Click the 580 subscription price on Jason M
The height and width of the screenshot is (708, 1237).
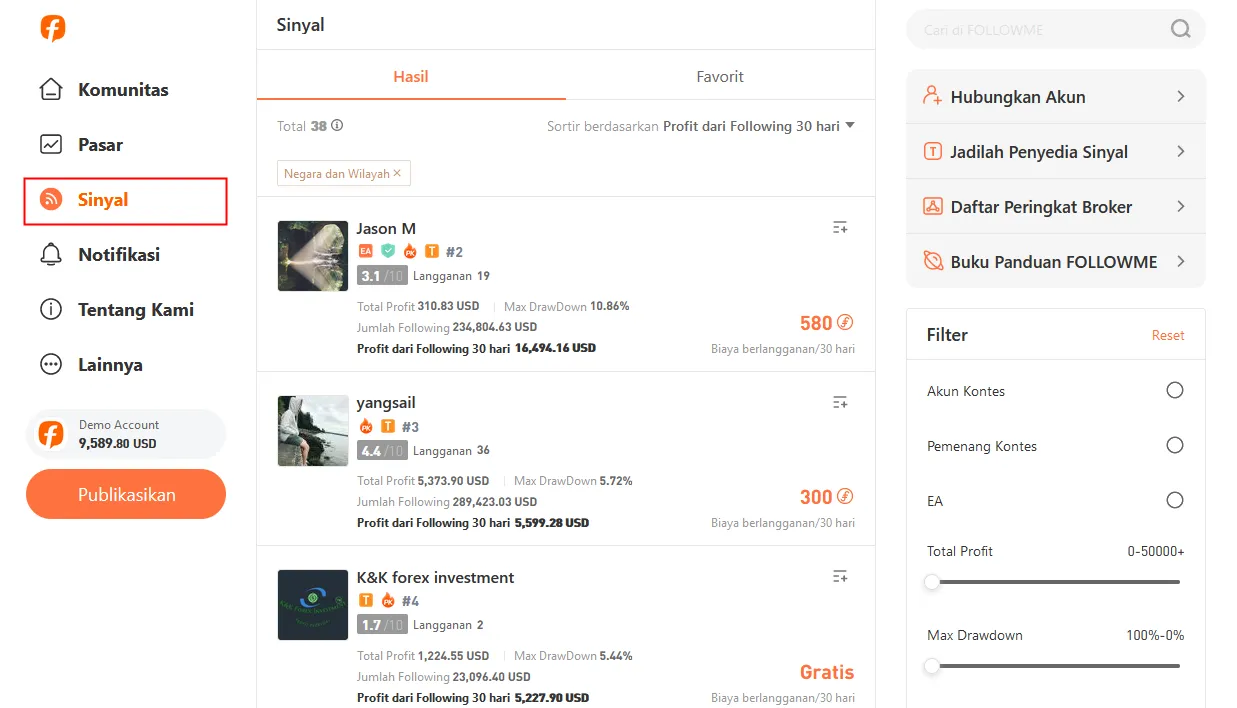(x=816, y=323)
